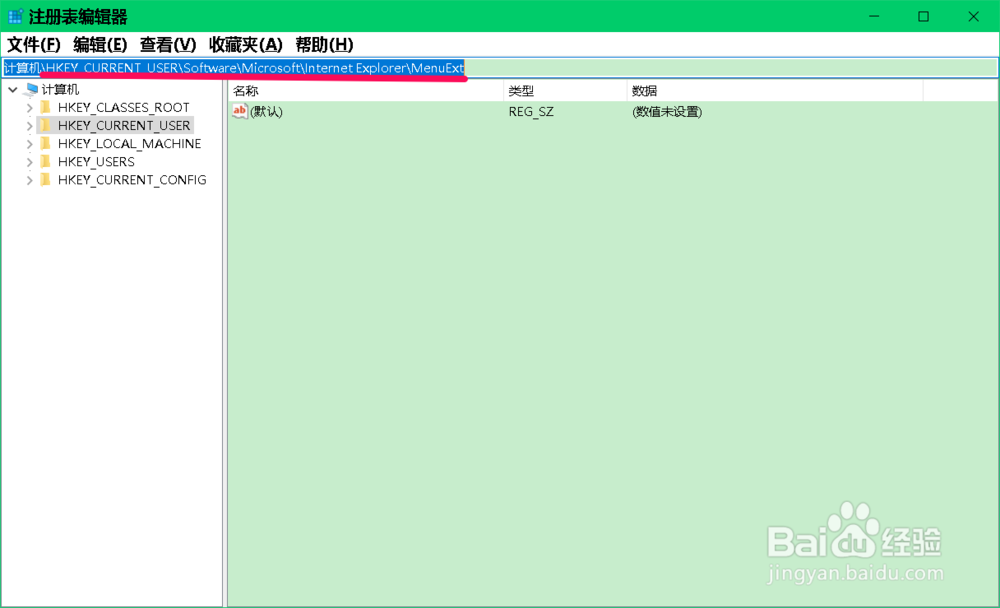1000x608 pixels.
Task: Click the HKEY_LOCAL_MACHINE folder icon
Action: pyautogui.click(x=45, y=143)
